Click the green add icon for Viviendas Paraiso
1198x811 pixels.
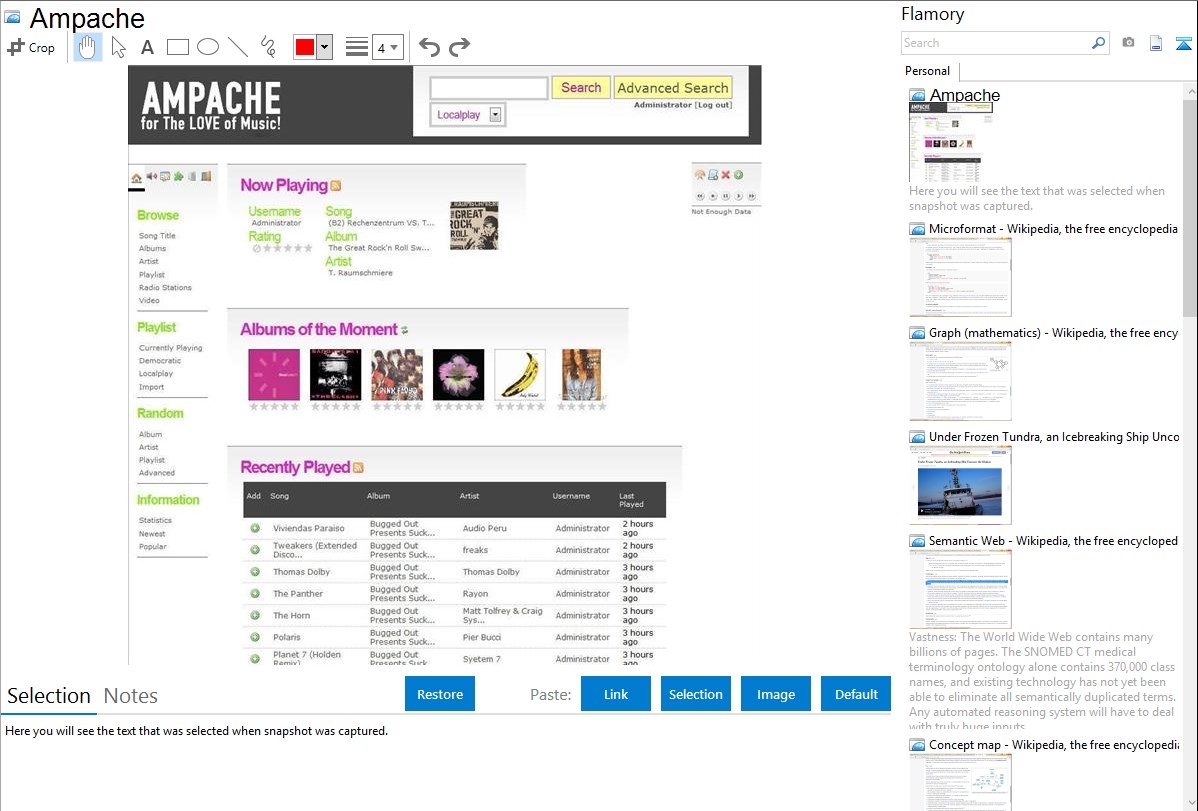[254, 528]
